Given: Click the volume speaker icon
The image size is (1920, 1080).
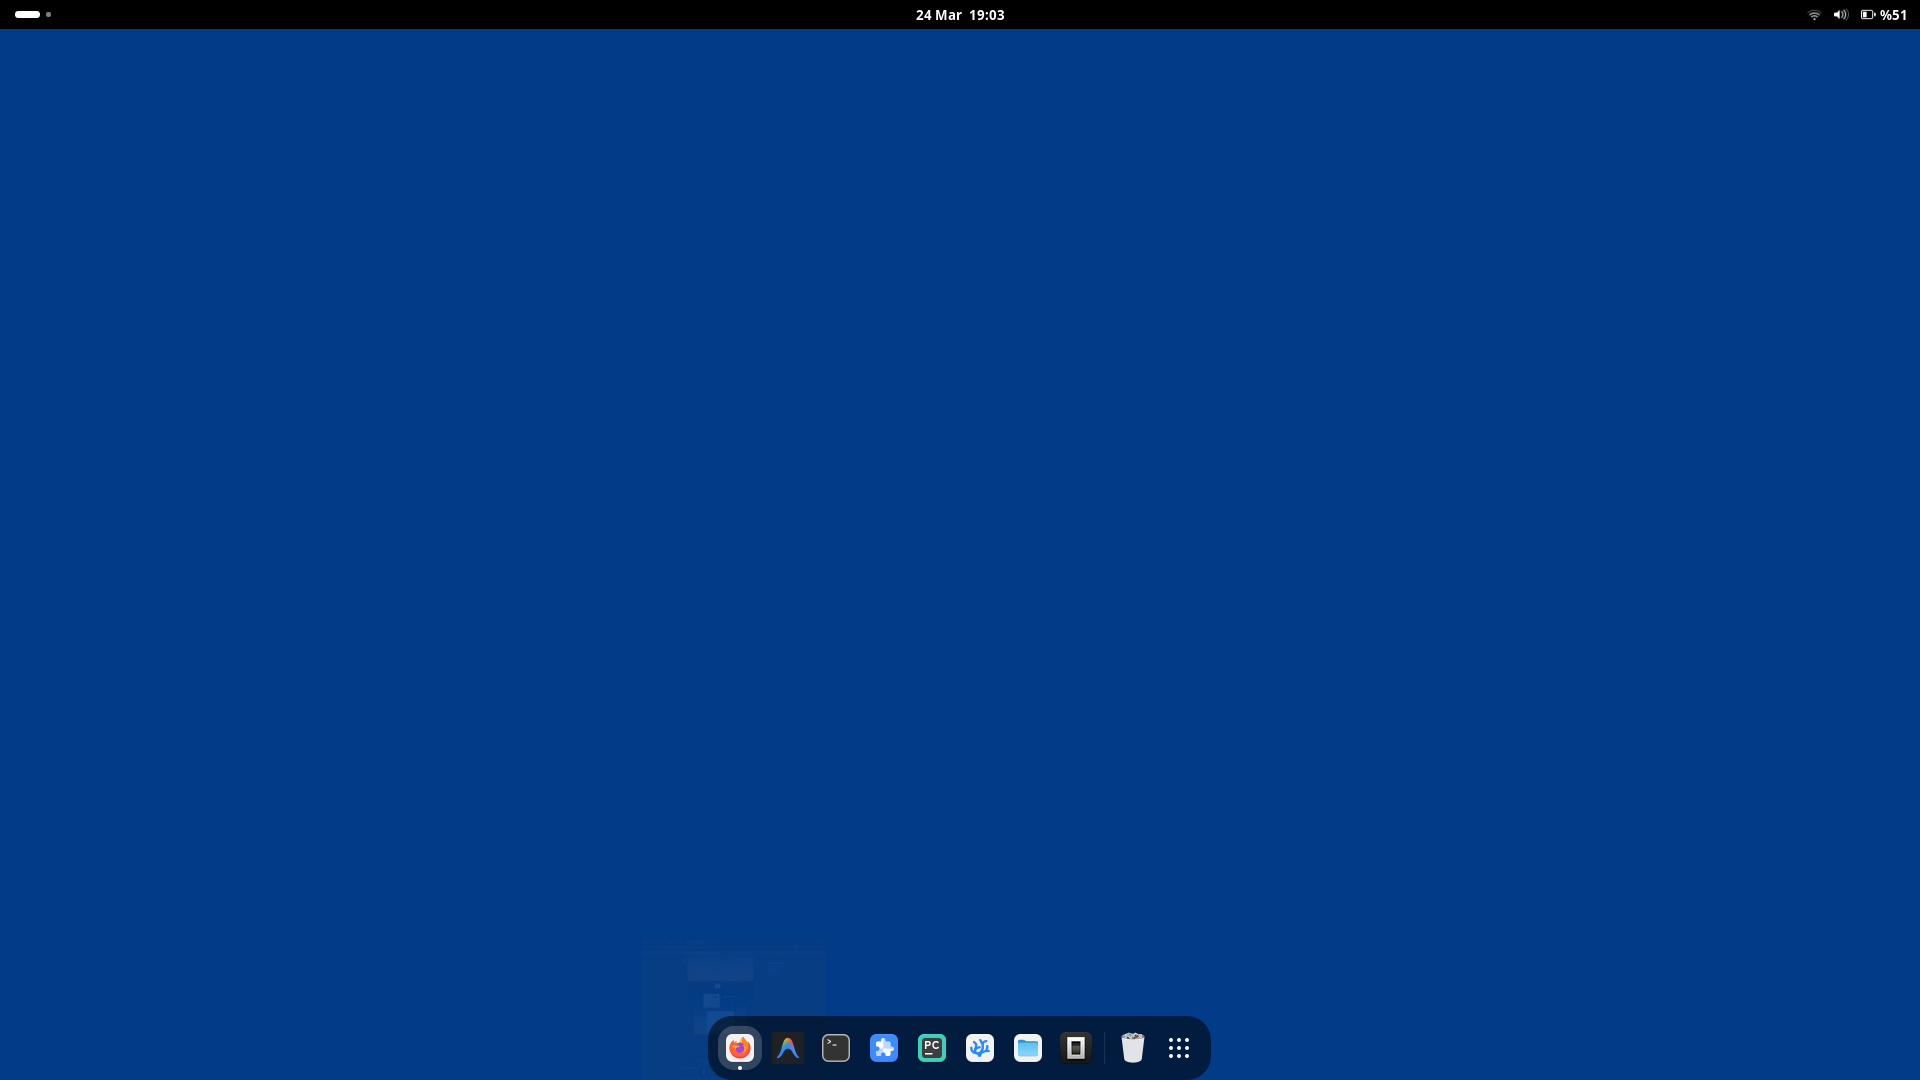Looking at the screenshot, I should [1840, 15].
